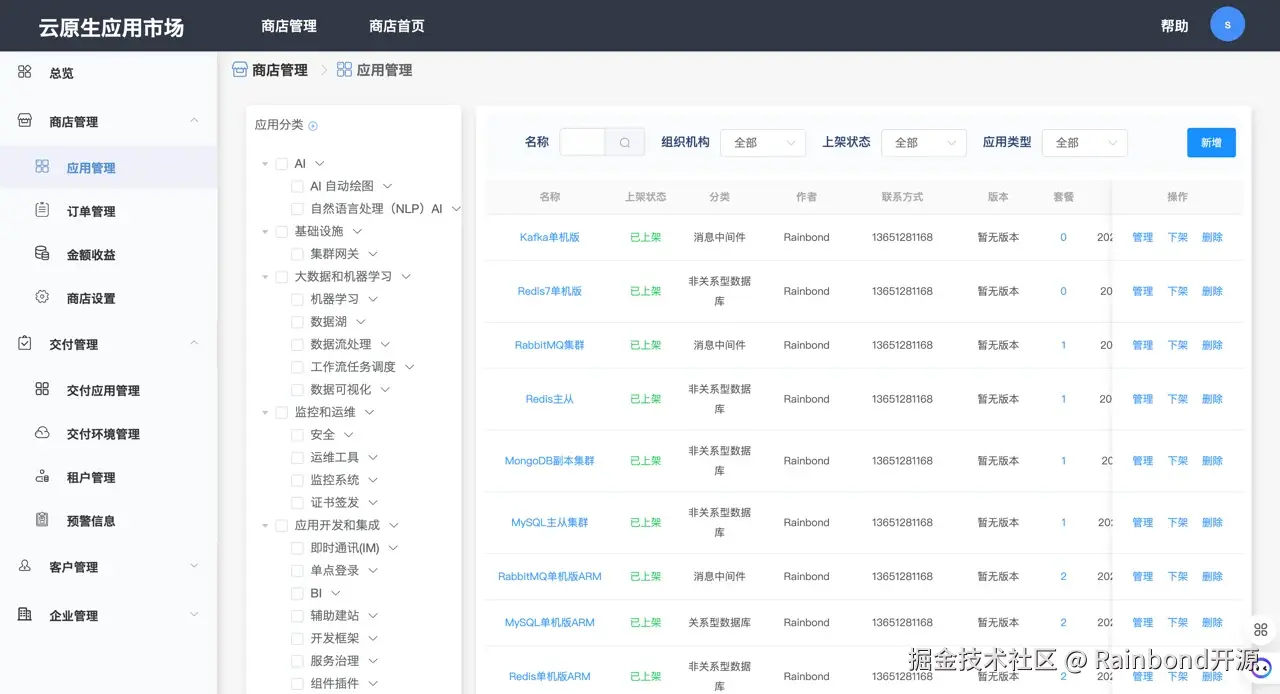1280x694 pixels.
Task: Click the 新增 button
Action: tap(1211, 143)
